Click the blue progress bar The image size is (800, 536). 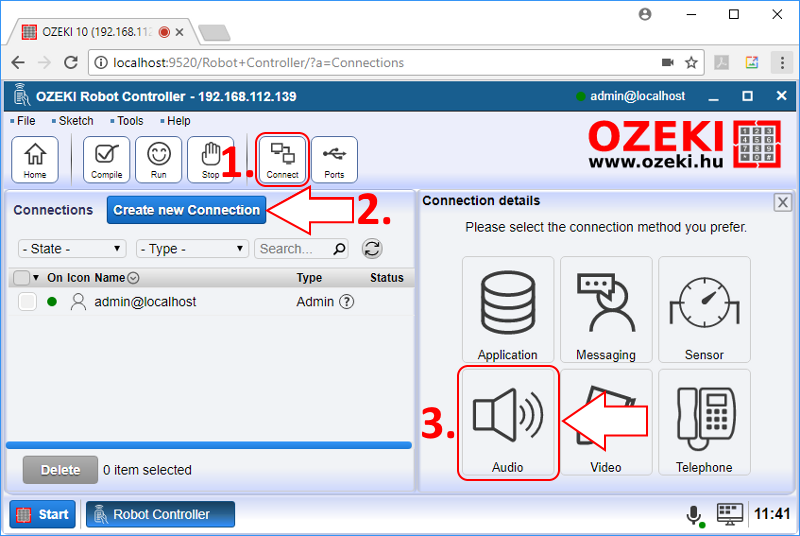[x=209, y=445]
